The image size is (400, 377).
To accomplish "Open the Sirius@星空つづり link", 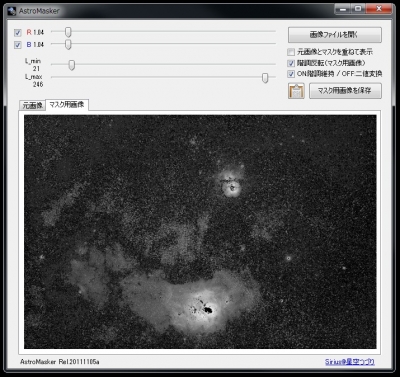I will (350, 362).
